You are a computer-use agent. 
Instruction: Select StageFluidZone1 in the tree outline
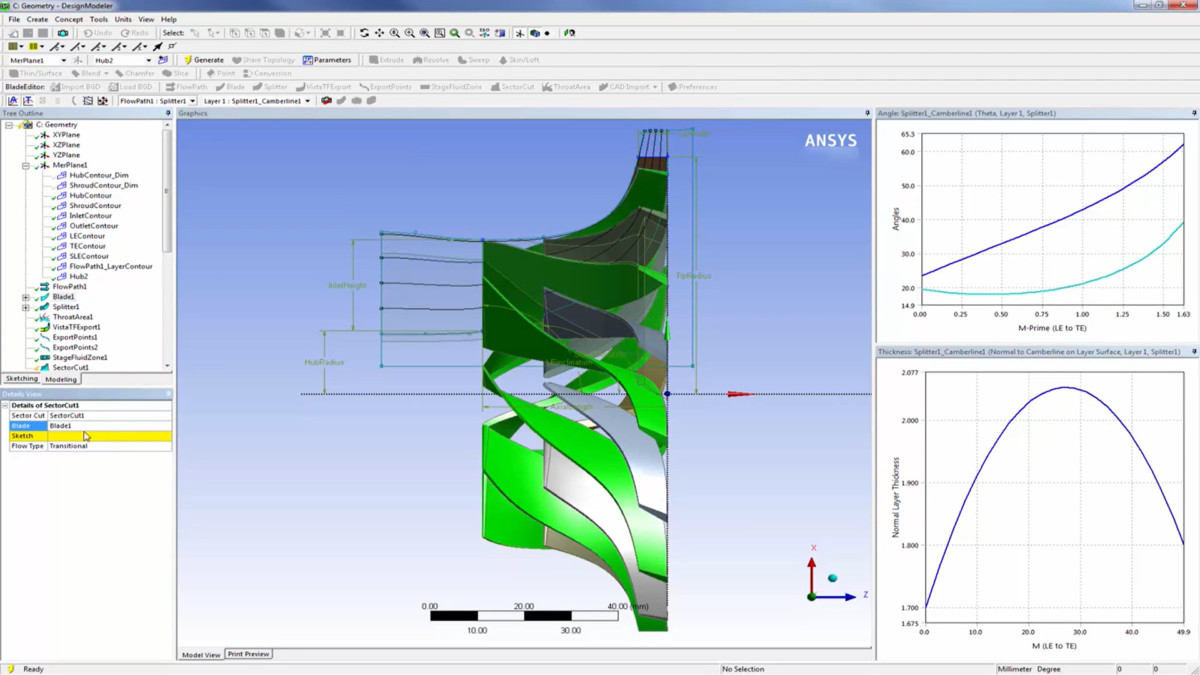[x=79, y=357]
